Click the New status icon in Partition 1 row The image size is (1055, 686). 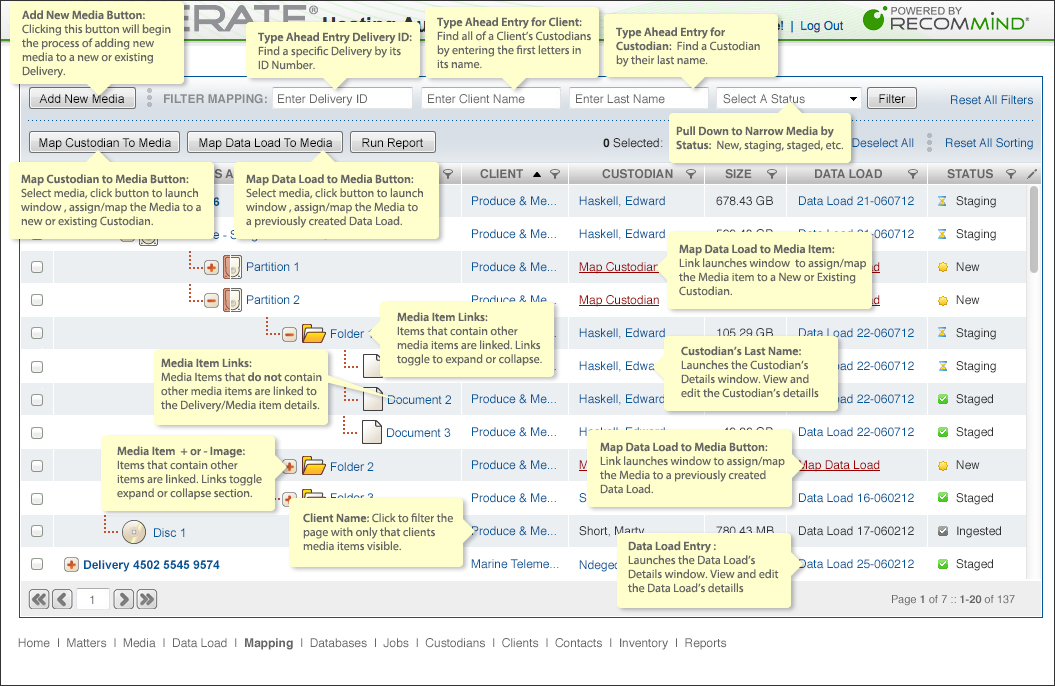coord(943,267)
